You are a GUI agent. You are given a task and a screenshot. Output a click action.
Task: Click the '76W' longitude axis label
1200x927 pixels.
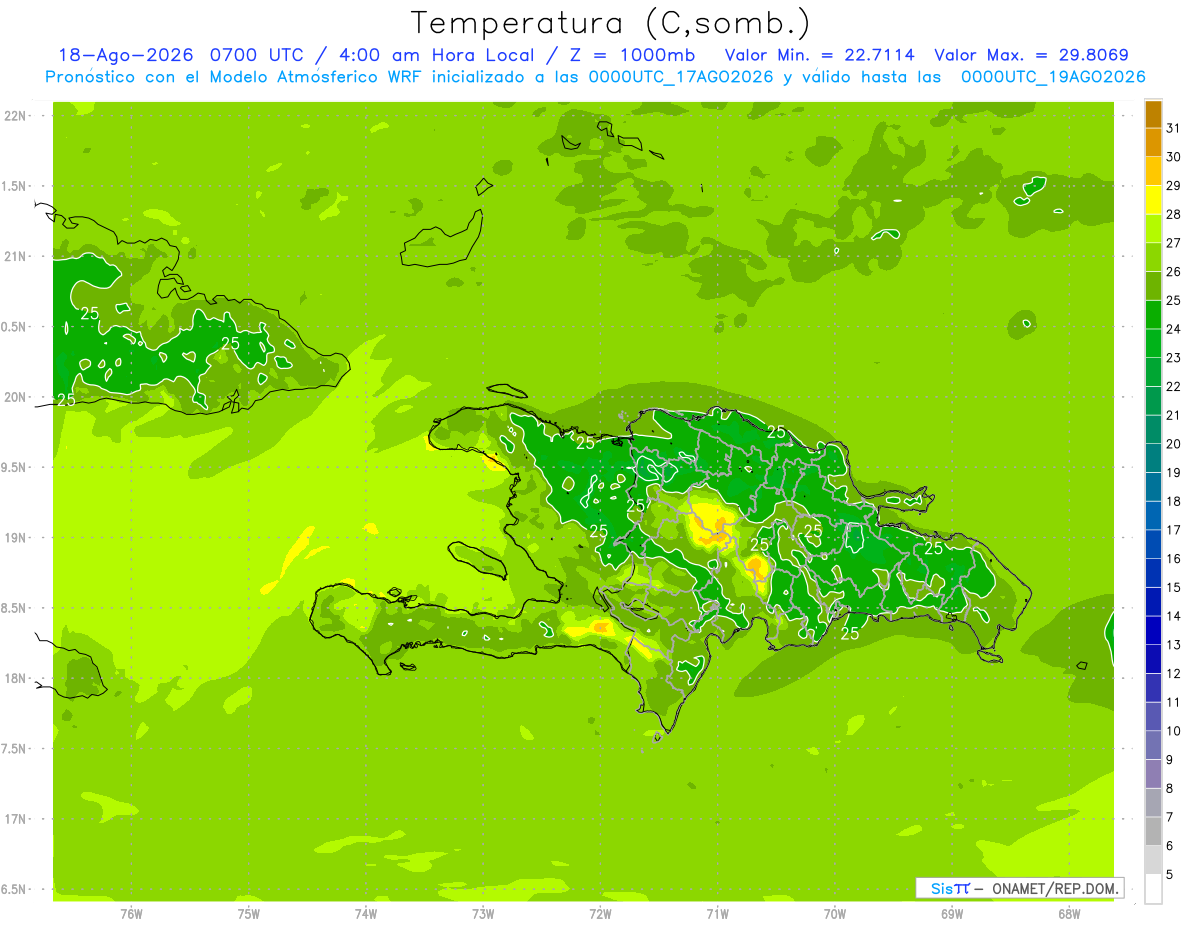point(131,914)
